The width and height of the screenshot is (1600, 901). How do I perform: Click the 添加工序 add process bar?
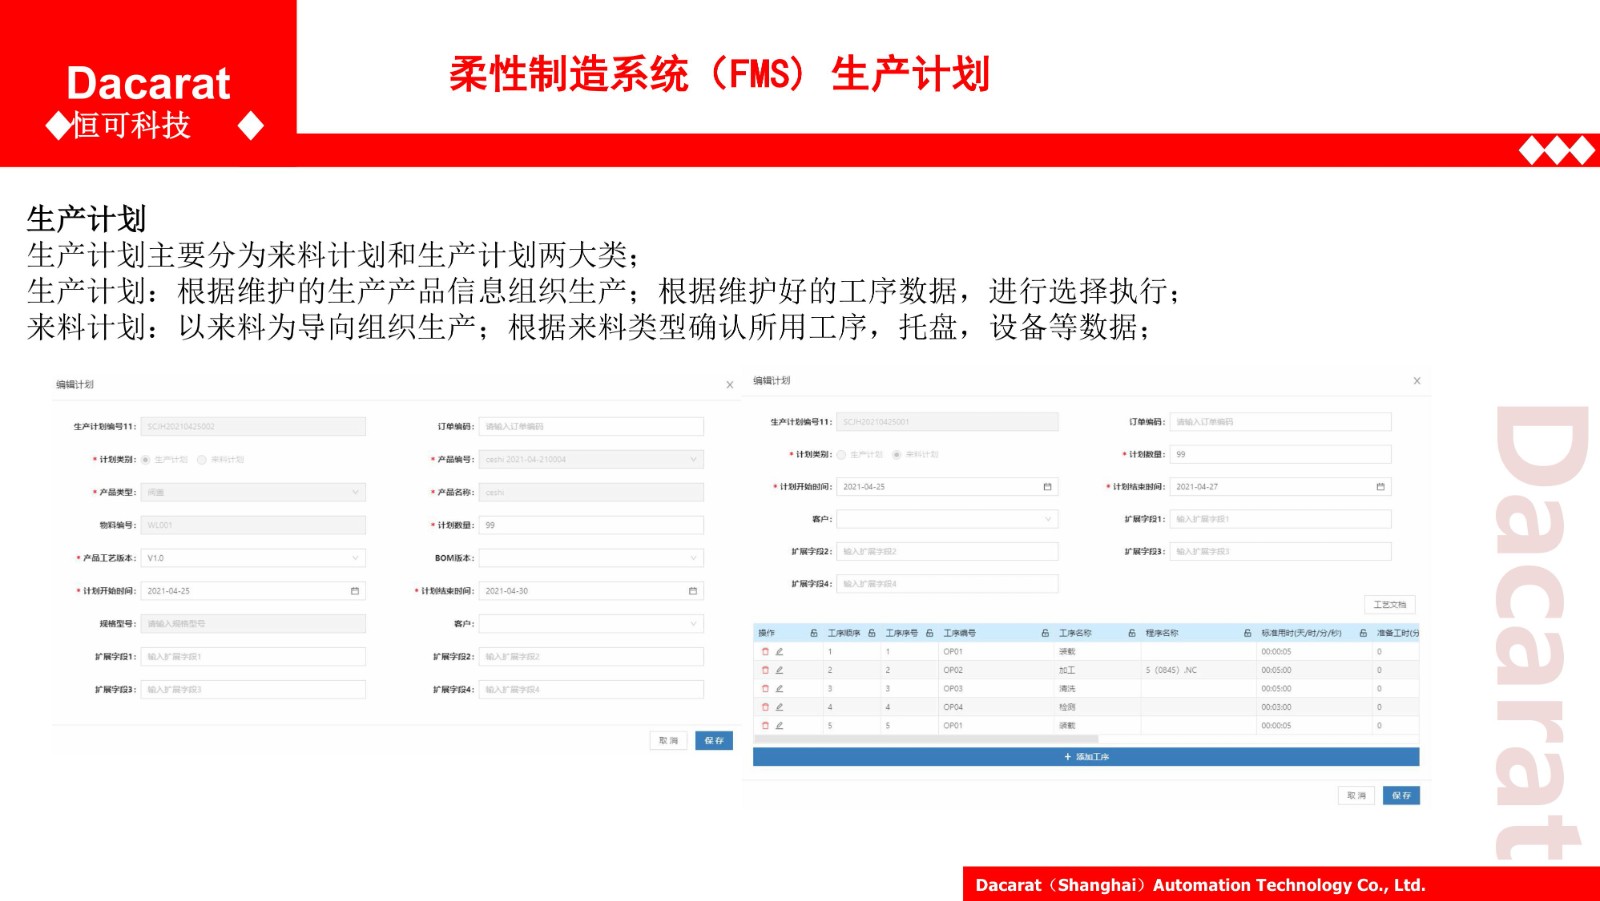click(1086, 757)
